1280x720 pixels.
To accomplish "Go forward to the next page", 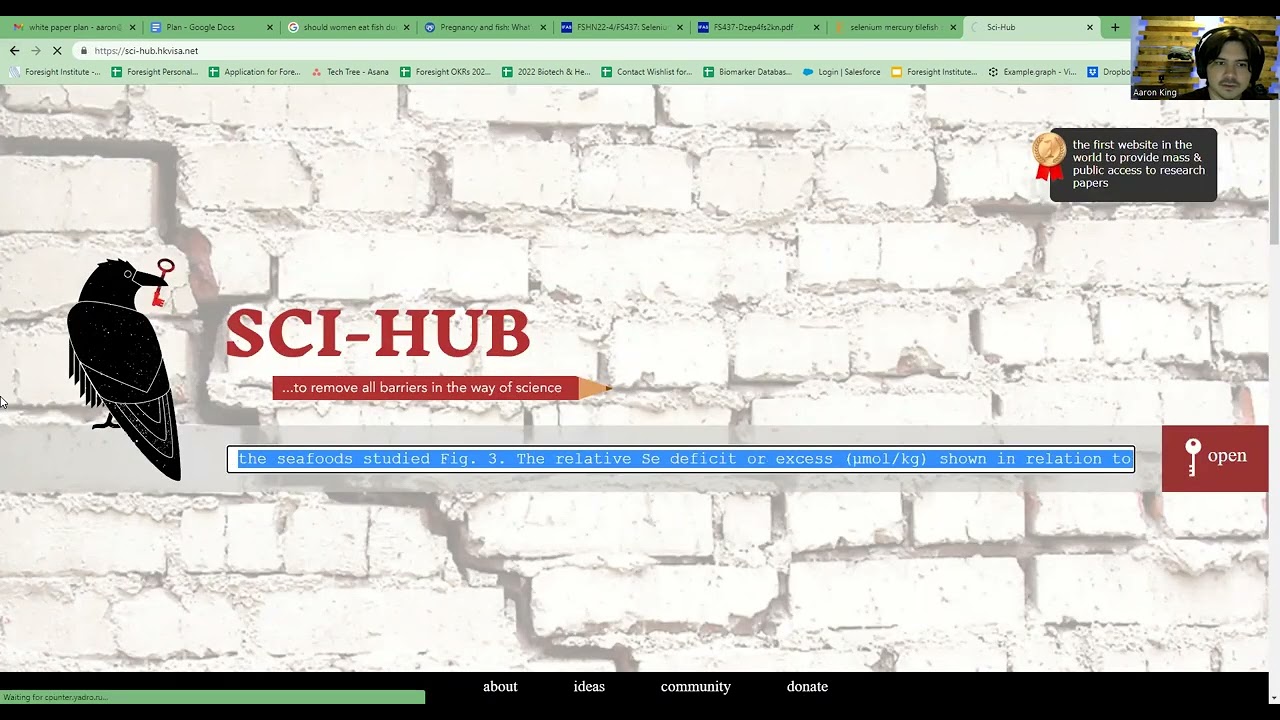I will pyautogui.click(x=36, y=50).
